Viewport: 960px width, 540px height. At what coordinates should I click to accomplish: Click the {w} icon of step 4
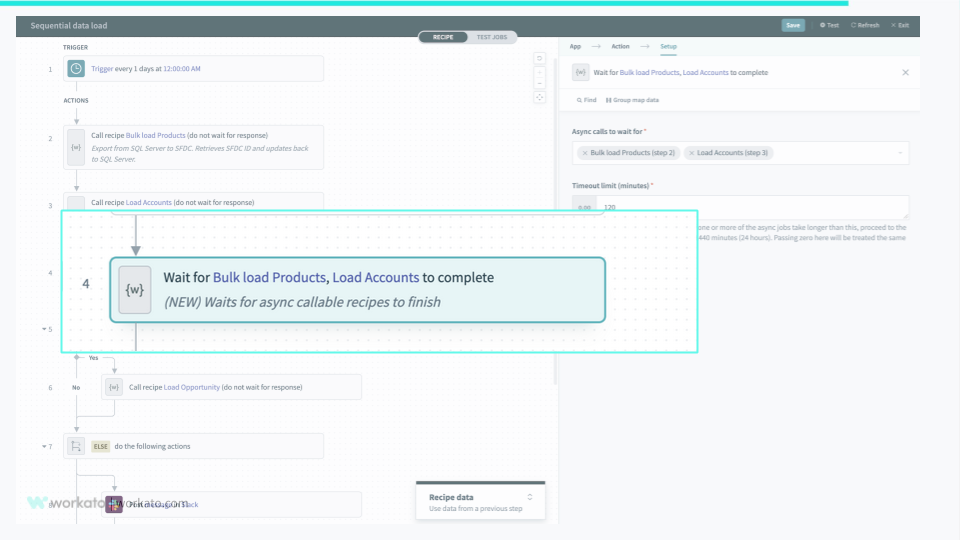pyautogui.click(x=135, y=290)
